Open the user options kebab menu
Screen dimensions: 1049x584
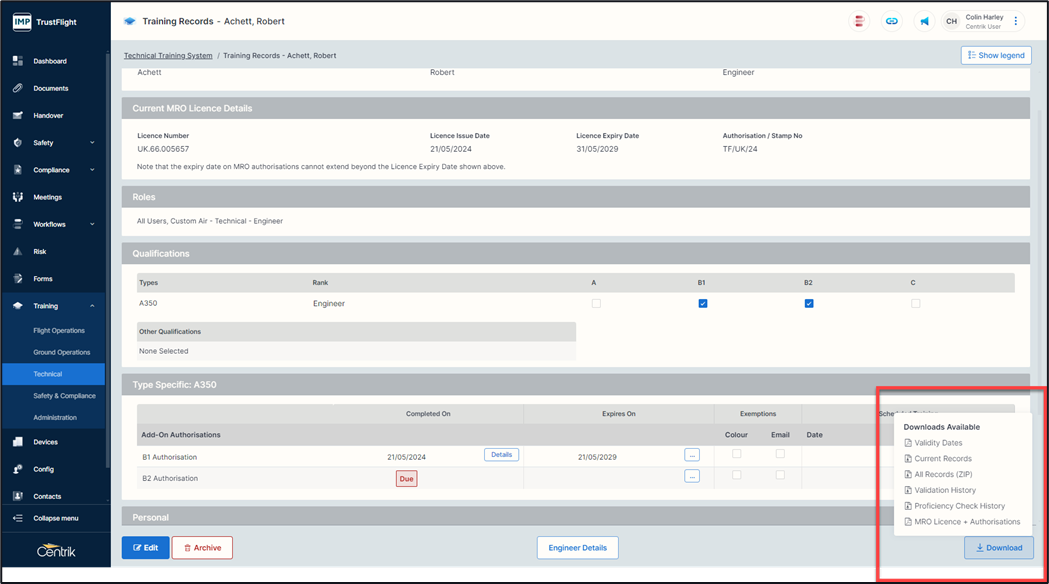(x=1016, y=21)
